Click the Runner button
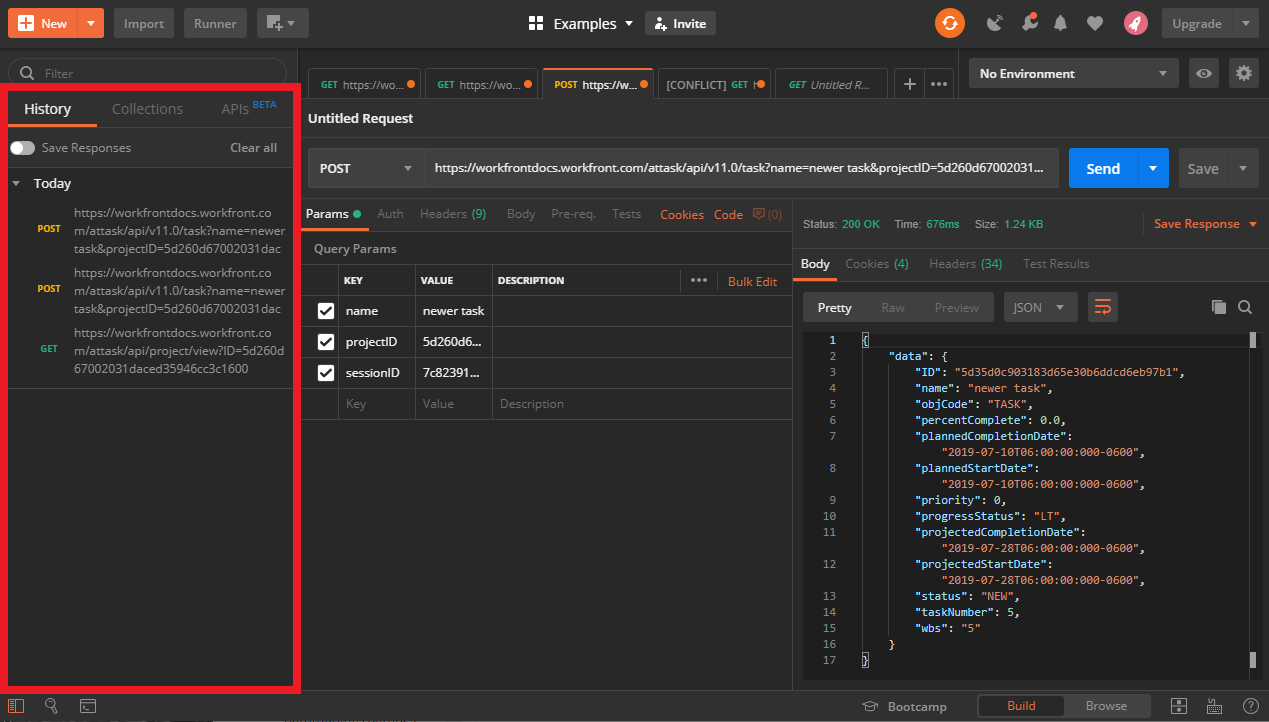Image resolution: width=1269 pixels, height=722 pixels. (215, 23)
